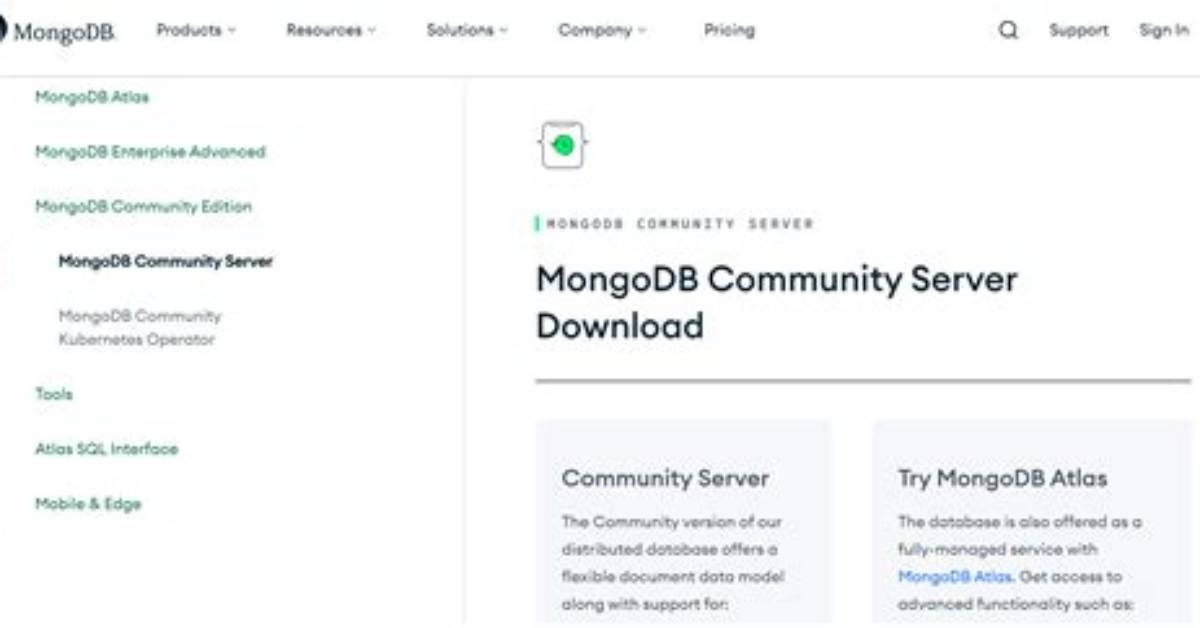
Task: Open MongoDB Community Kubernetes Operator item
Action: (x=140, y=327)
